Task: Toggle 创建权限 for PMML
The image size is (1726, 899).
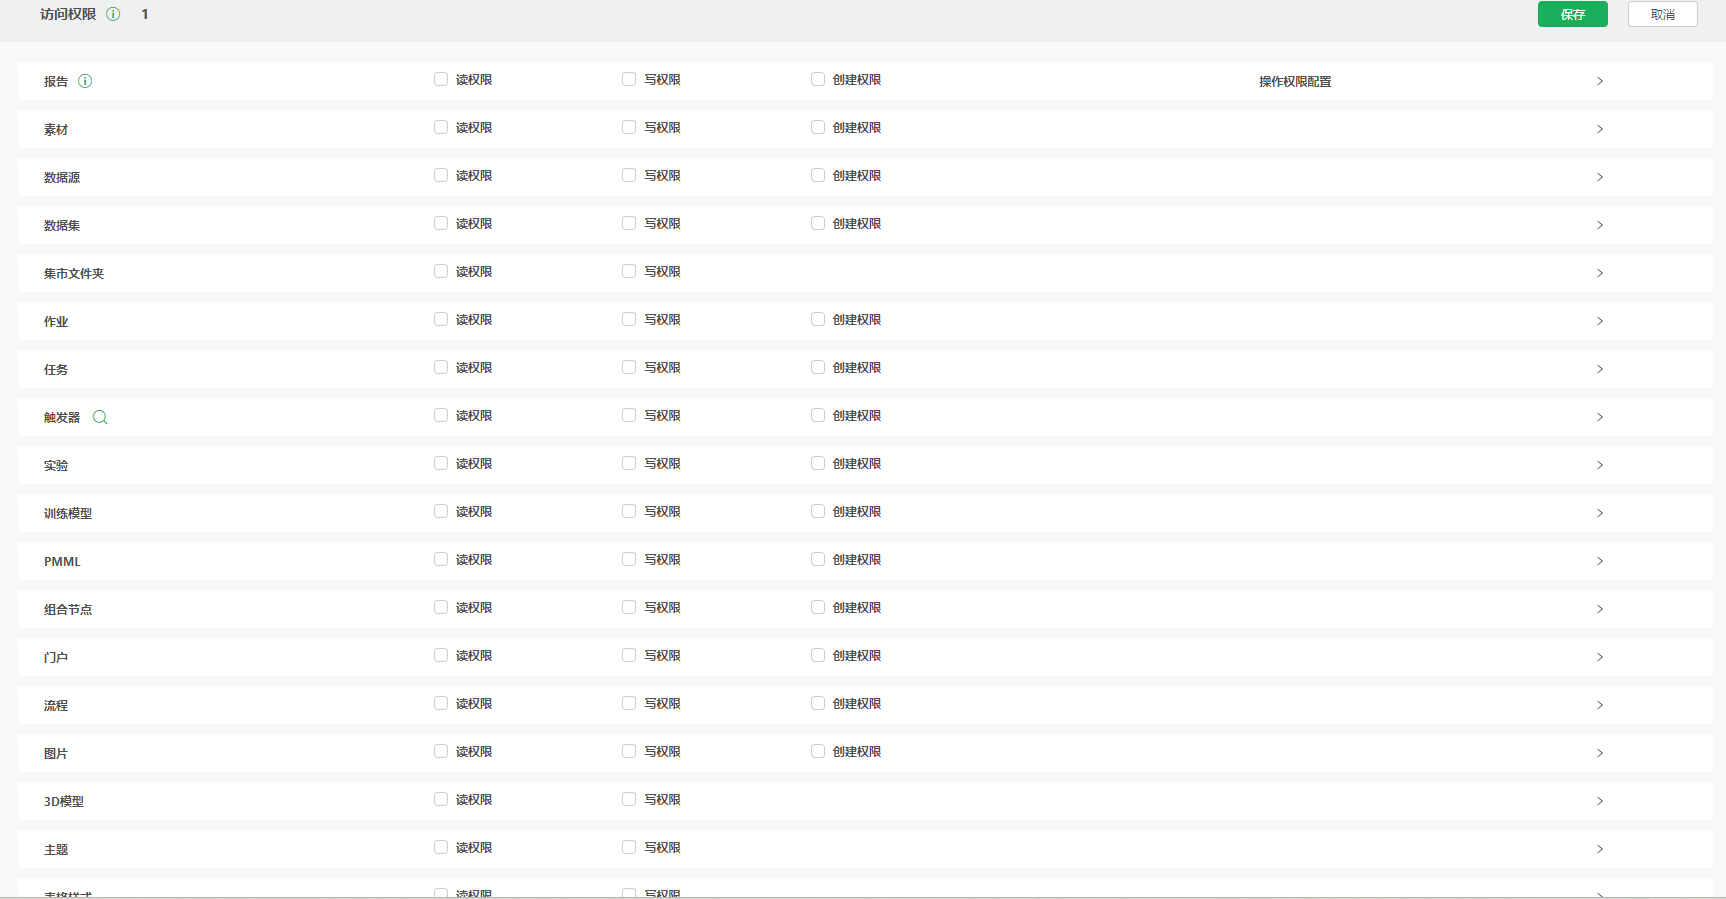Action: (x=818, y=559)
